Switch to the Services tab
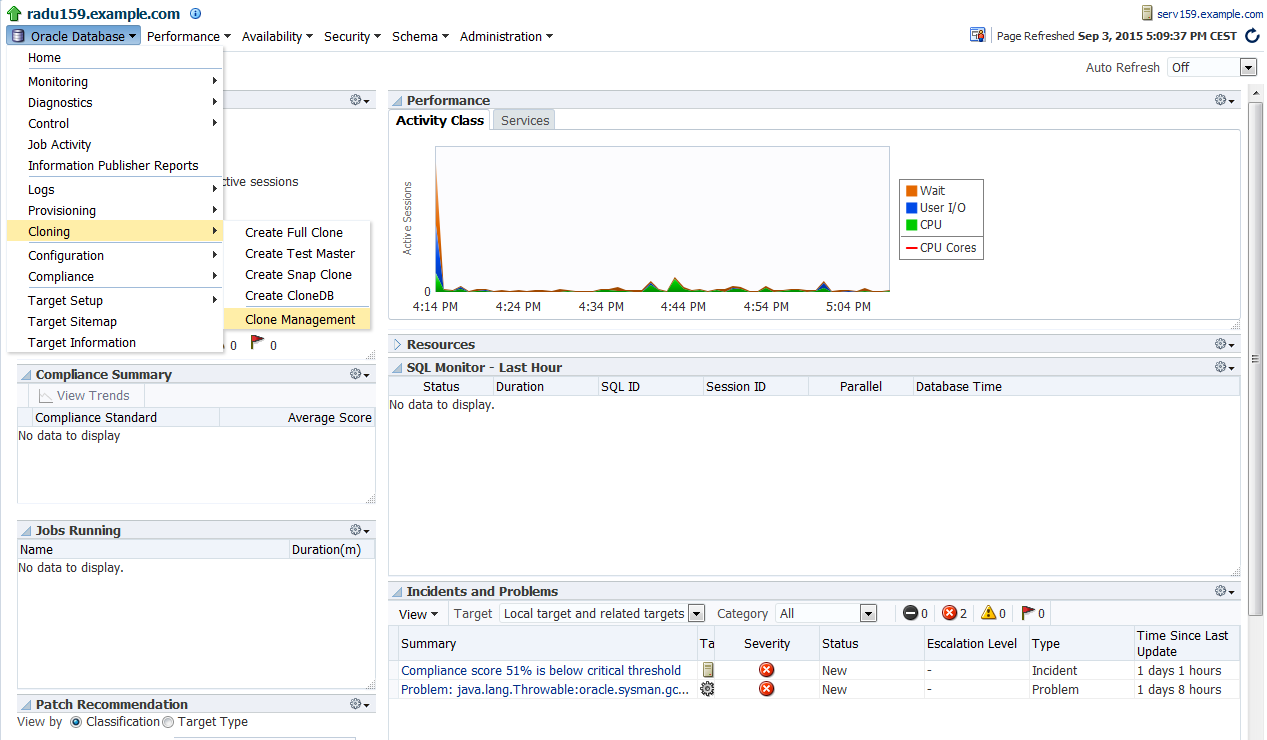The height and width of the screenshot is (740, 1267). (525, 120)
